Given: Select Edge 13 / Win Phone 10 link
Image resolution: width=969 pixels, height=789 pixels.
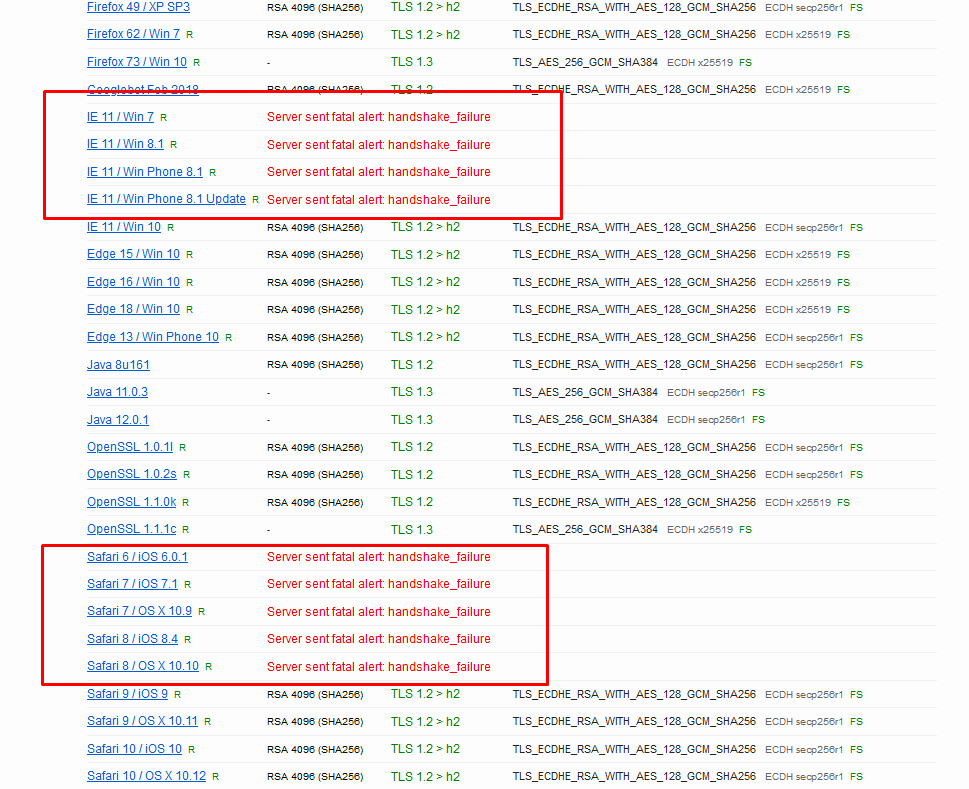Looking at the screenshot, I should pos(152,337).
